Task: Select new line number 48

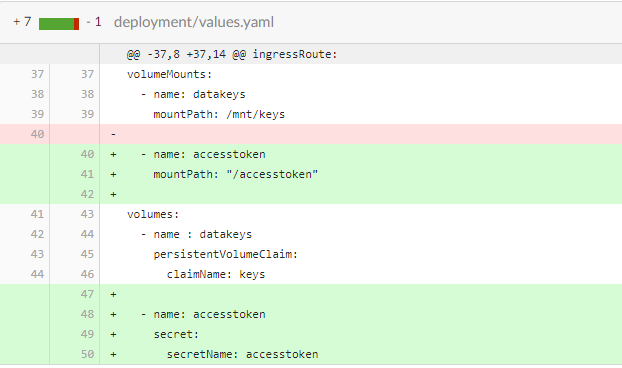Action: (x=87, y=314)
